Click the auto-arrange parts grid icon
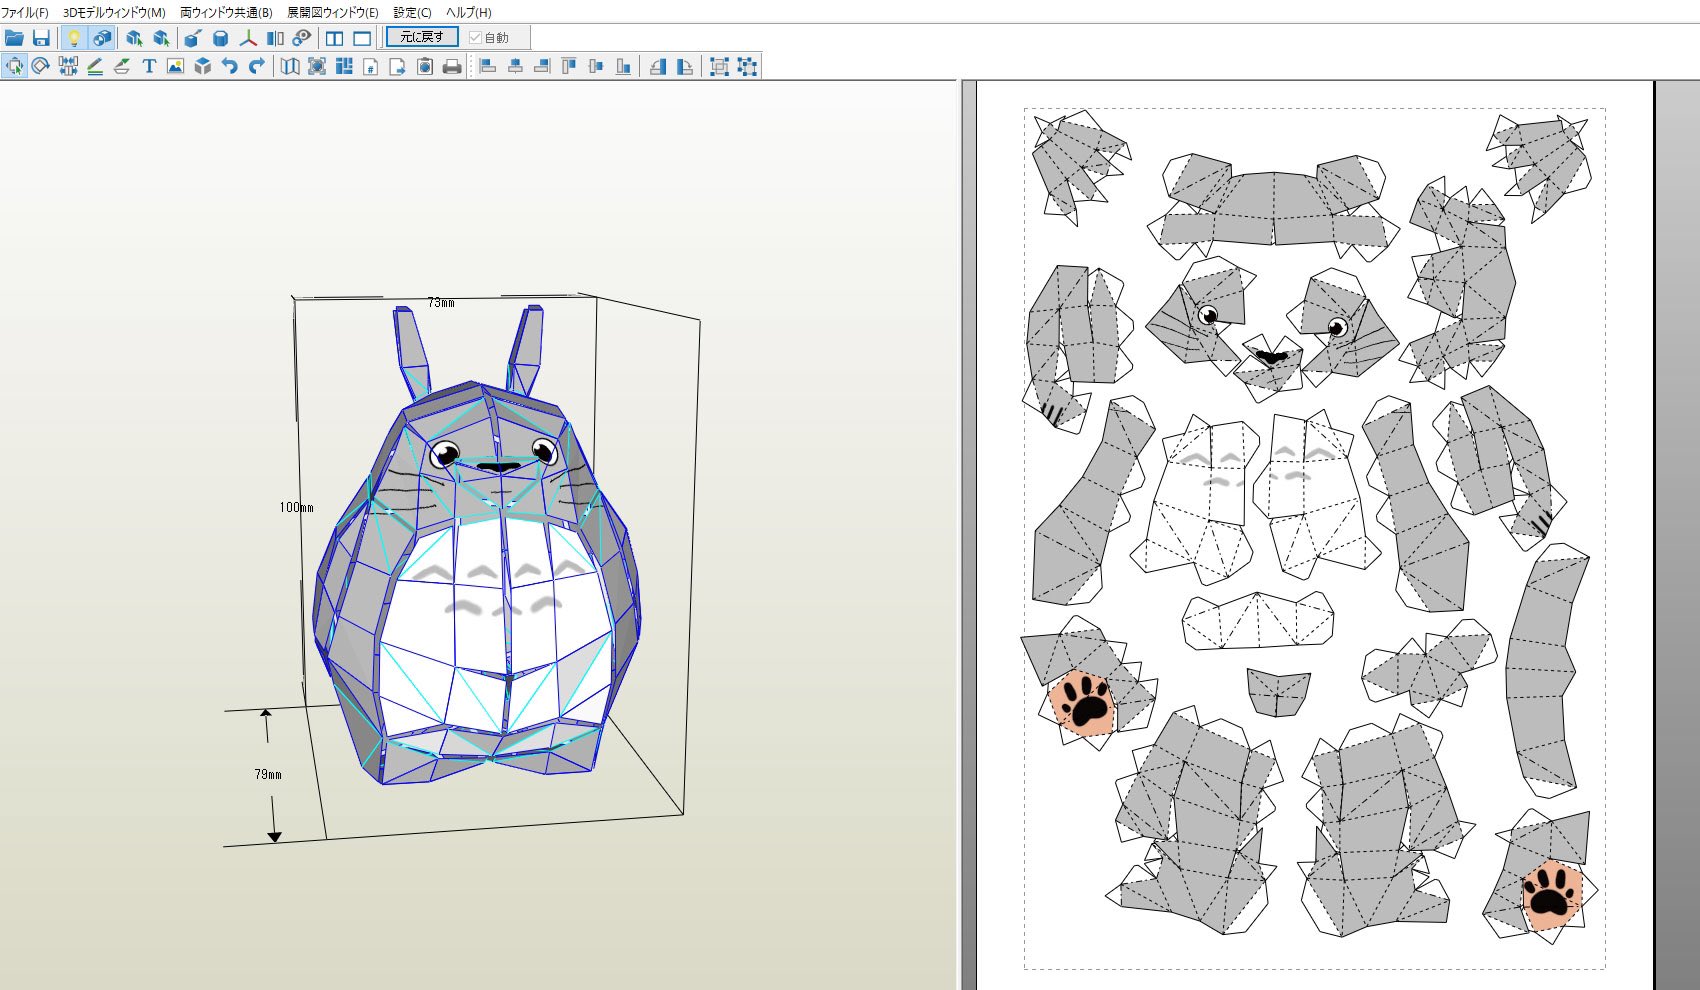1700x990 pixels. click(x=344, y=66)
